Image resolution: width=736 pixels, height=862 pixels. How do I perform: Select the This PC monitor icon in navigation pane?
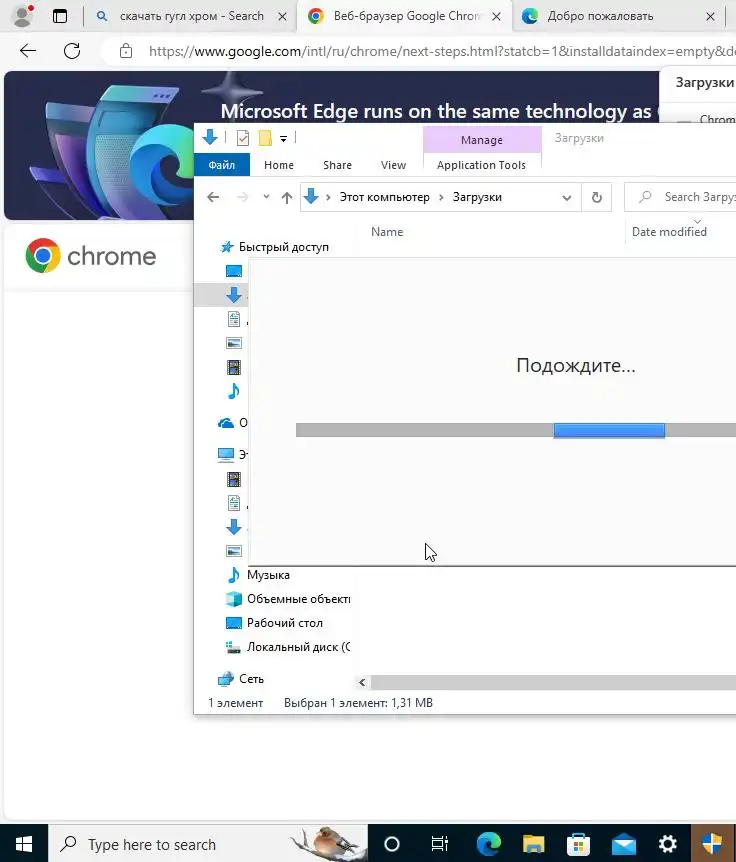tap(225, 454)
